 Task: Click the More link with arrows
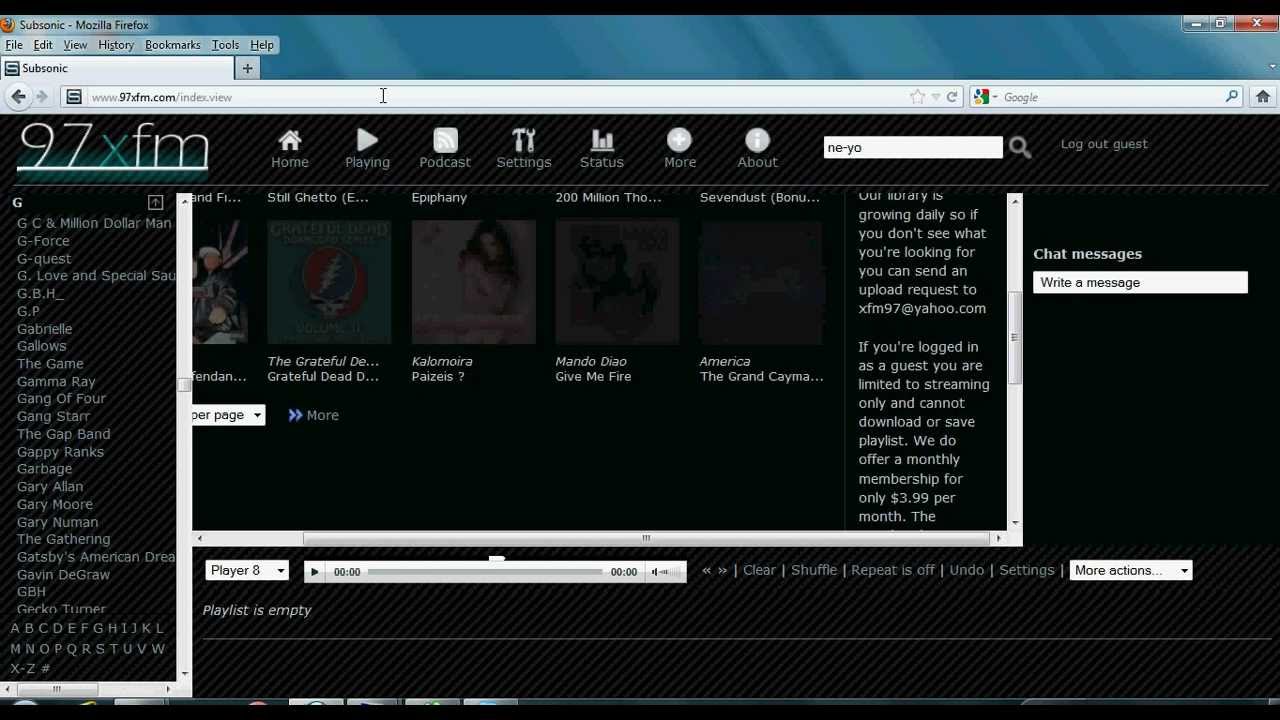(x=313, y=415)
